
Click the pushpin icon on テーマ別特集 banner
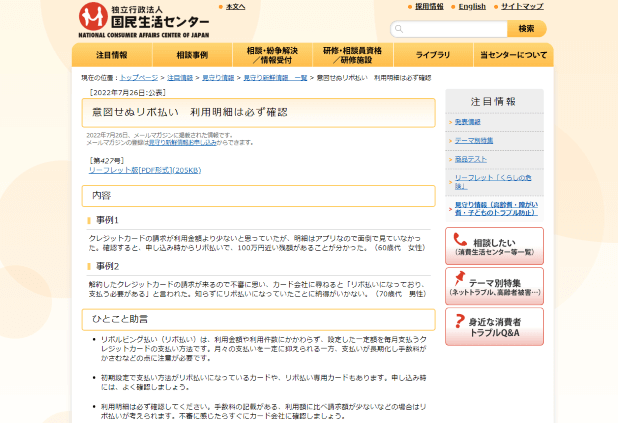pos(459,278)
